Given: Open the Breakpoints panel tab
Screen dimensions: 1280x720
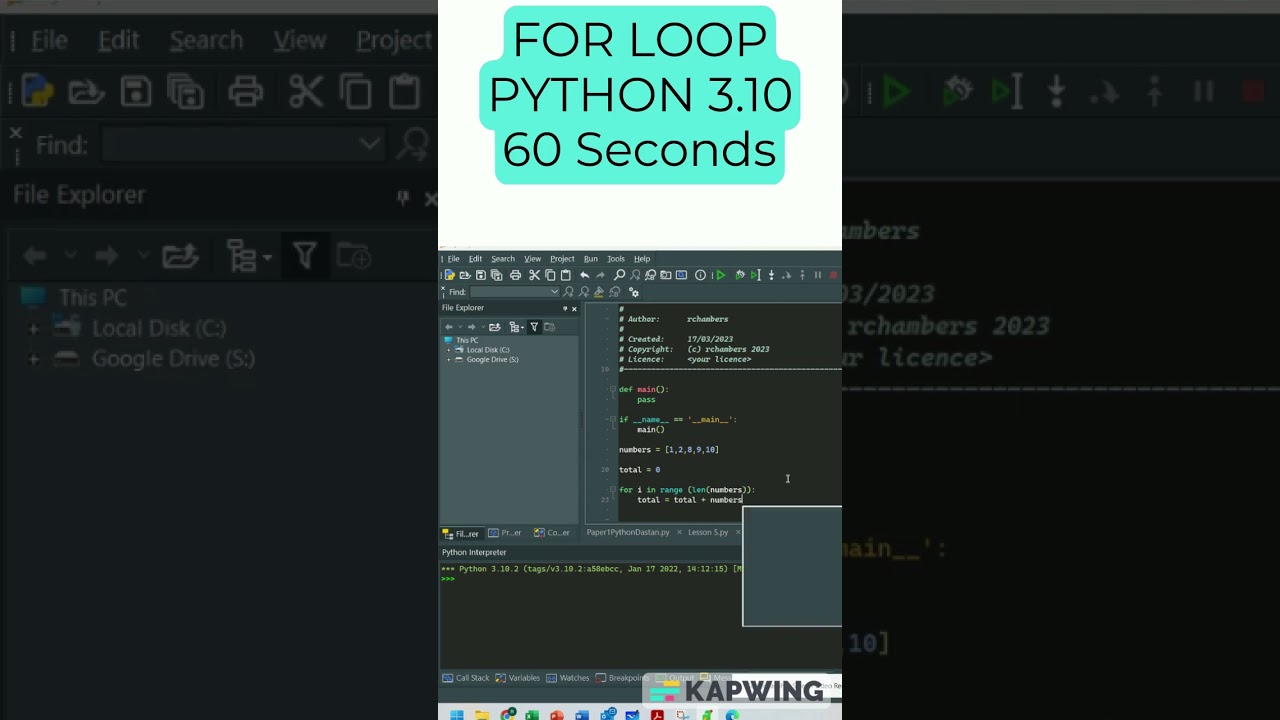Looking at the screenshot, I should [x=622, y=678].
